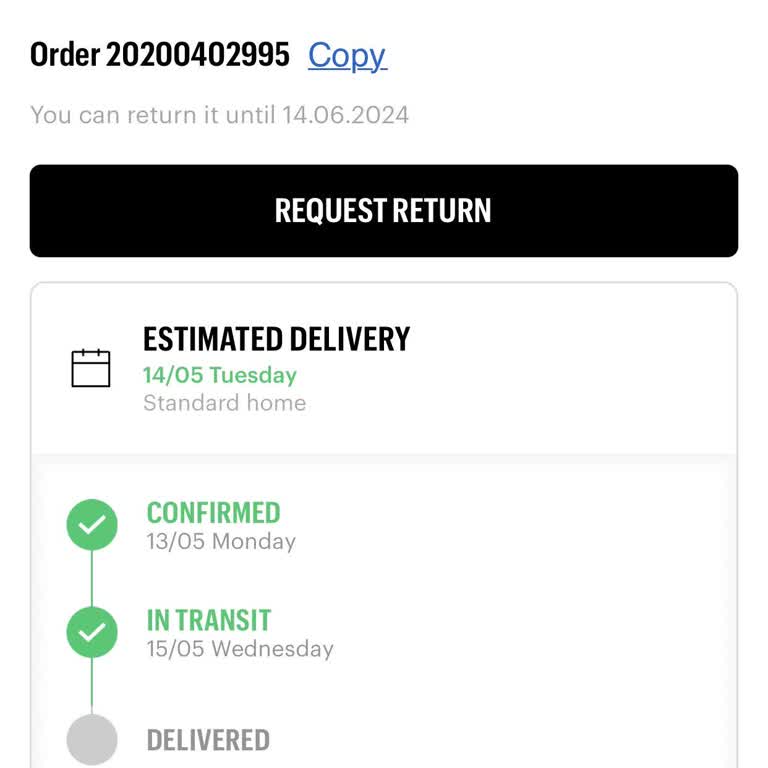Select the IN TRANSIT status label

209,620
